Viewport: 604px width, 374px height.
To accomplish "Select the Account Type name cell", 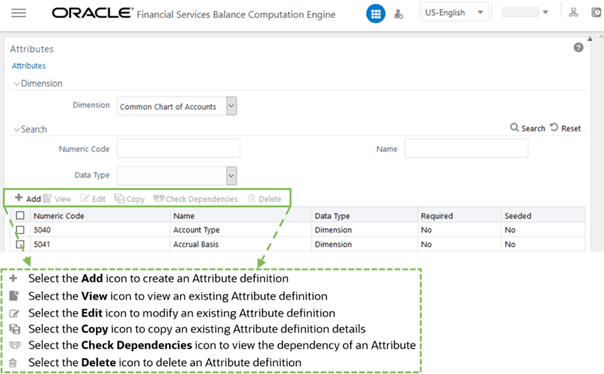I will (x=196, y=230).
